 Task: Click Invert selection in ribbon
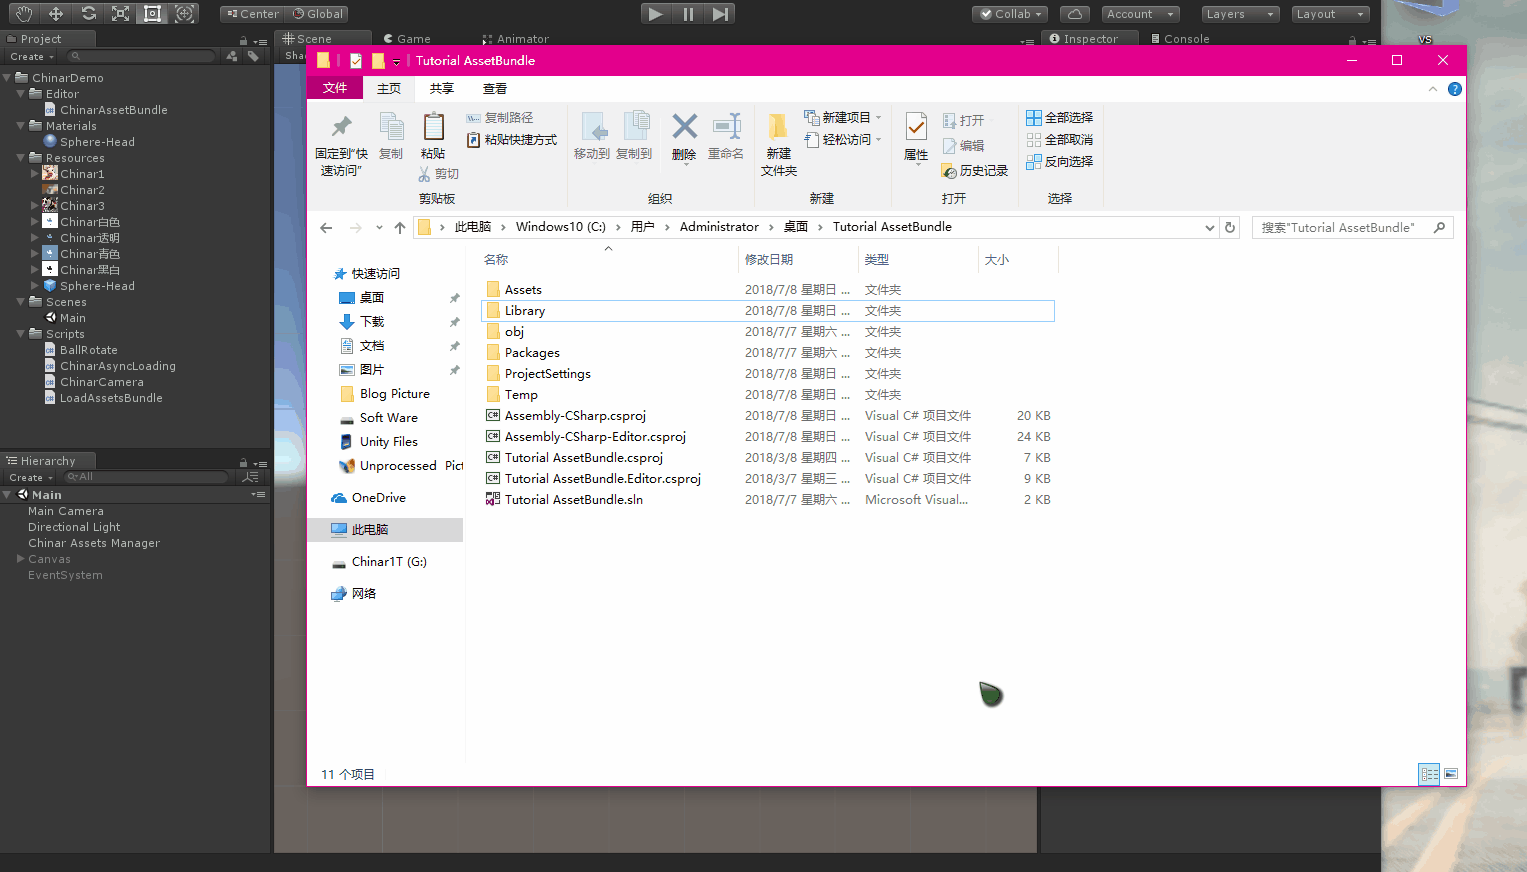(x=1059, y=162)
